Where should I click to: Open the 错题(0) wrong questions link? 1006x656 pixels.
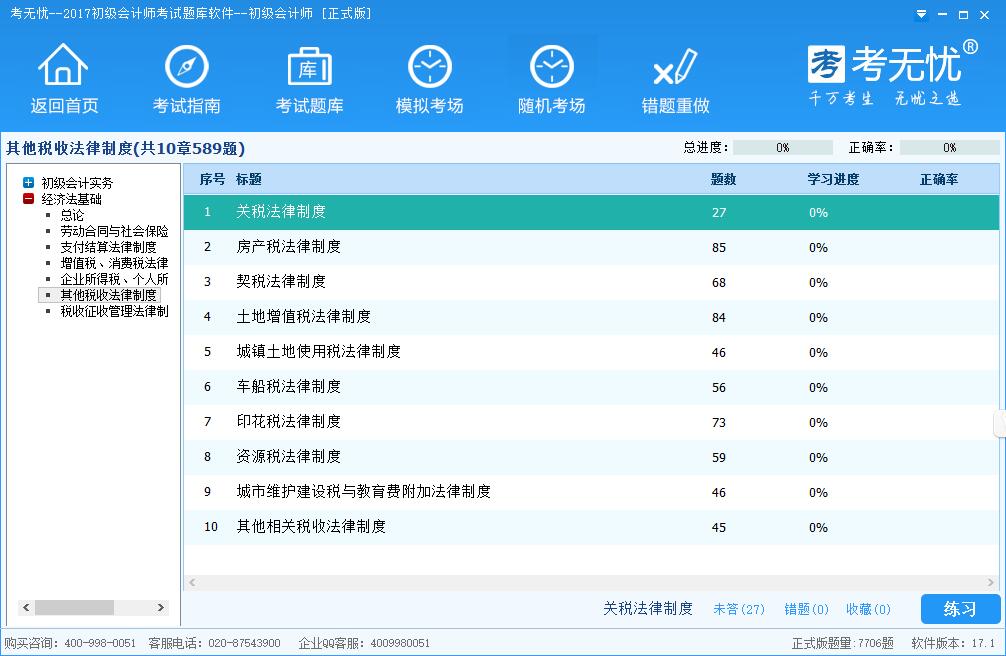point(806,609)
